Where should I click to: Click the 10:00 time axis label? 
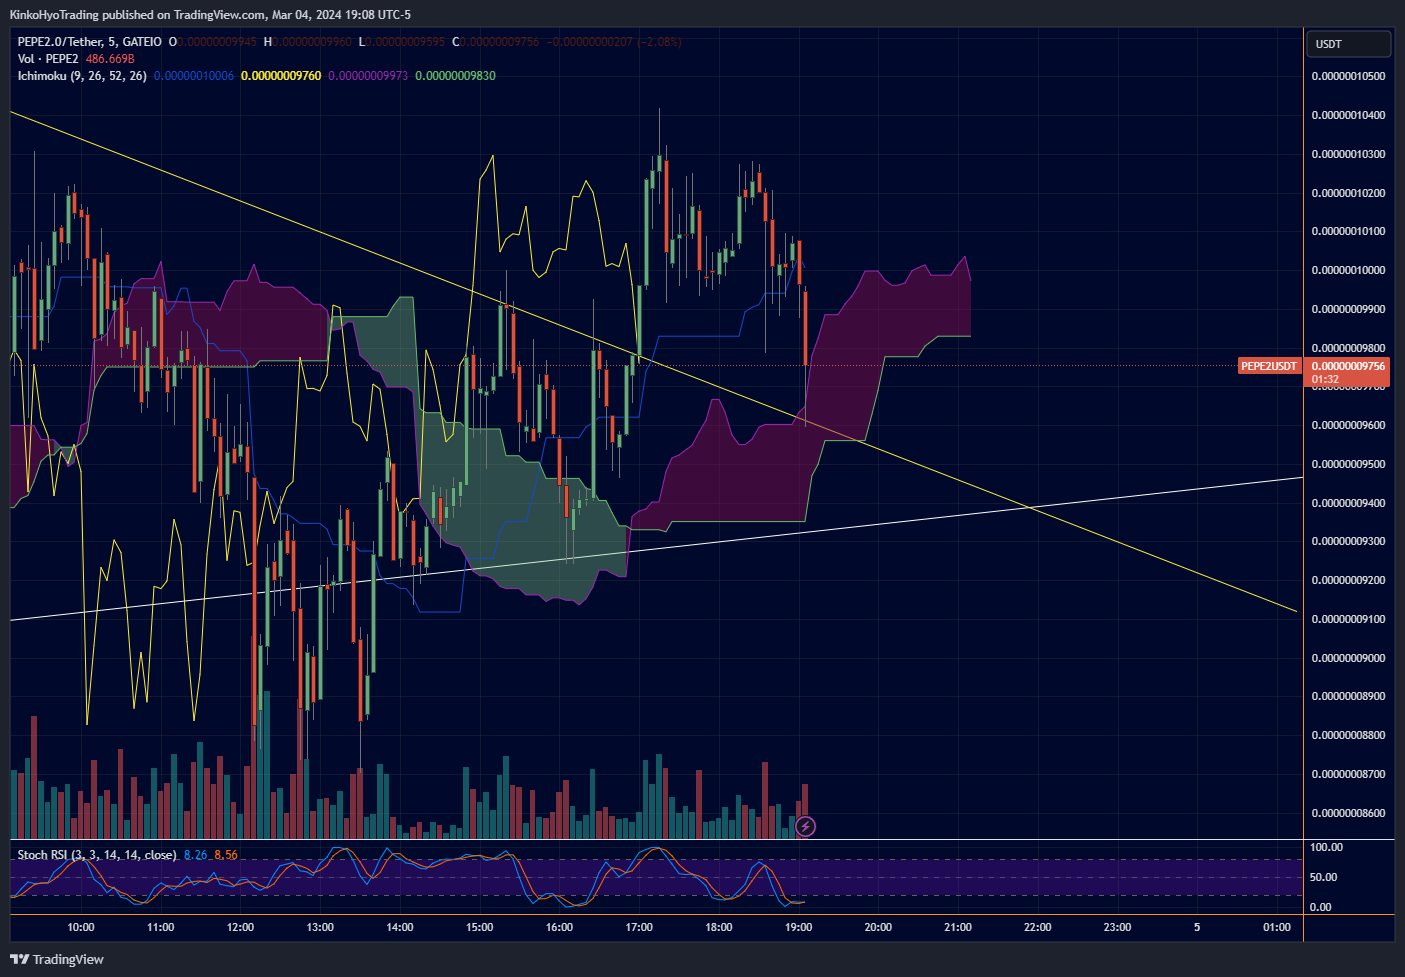point(81,927)
